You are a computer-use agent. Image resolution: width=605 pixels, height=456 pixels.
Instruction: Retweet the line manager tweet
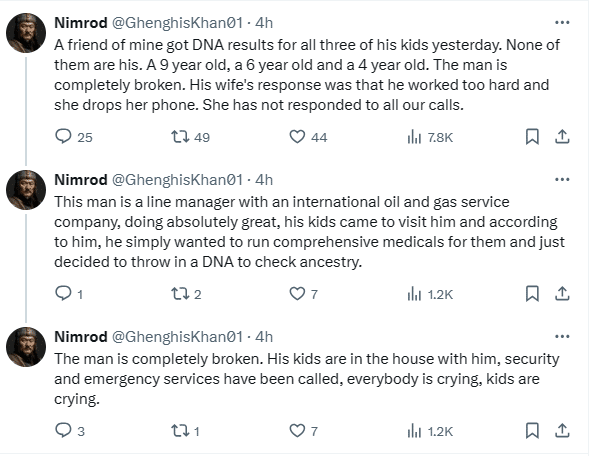click(x=179, y=294)
